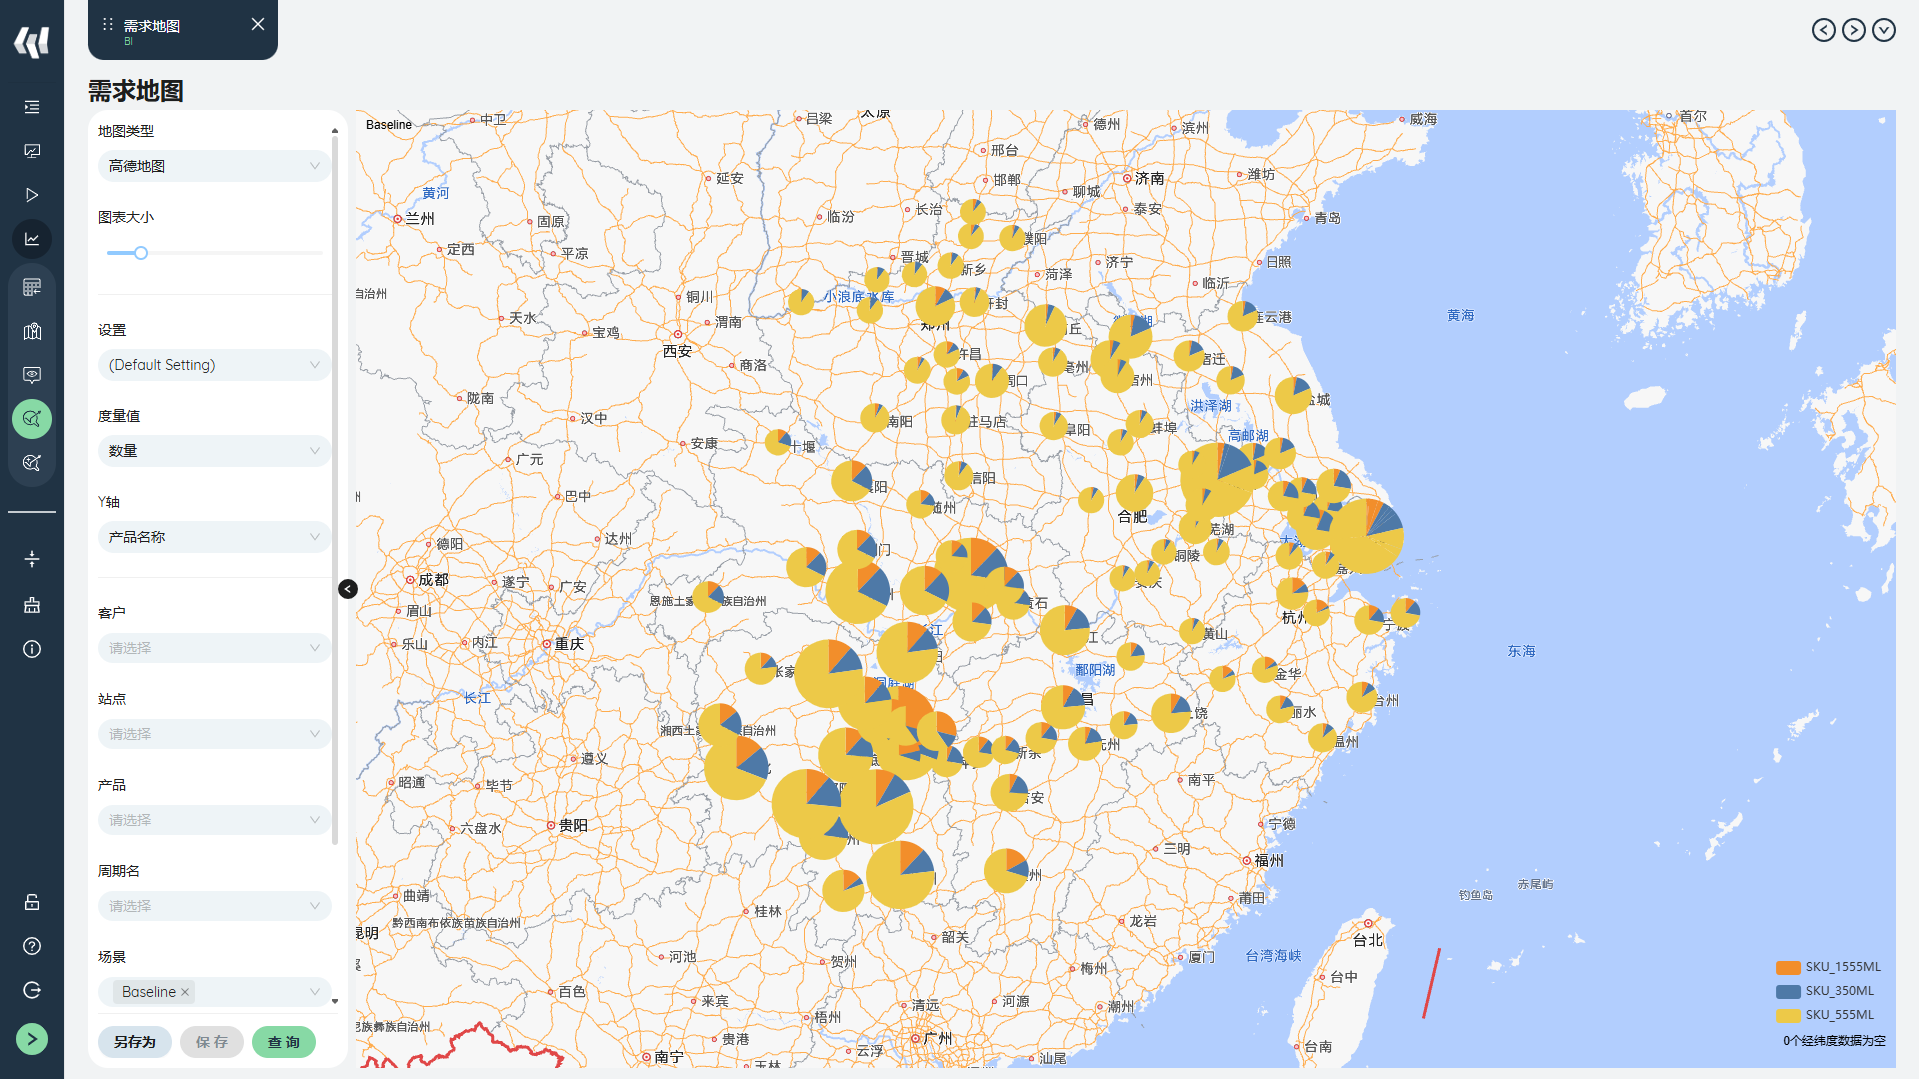The width and height of the screenshot is (1919, 1079).
Task: Open the help question mark icon
Action: pos(32,946)
